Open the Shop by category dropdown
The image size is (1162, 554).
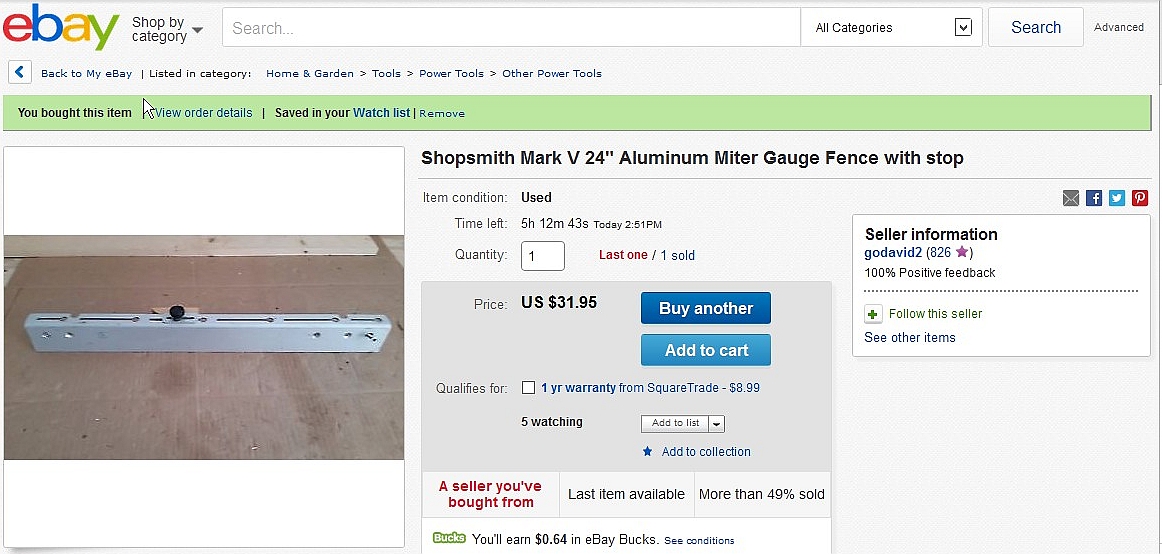click(x=167, y=30)
